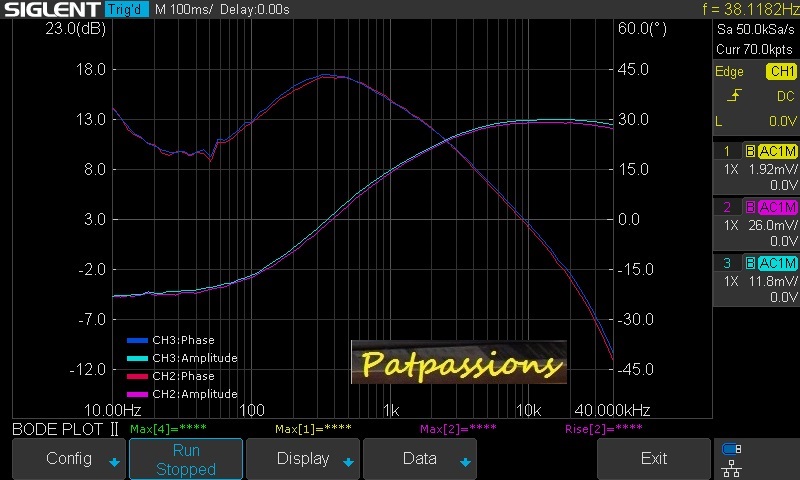Toggle the channel 3 cyan number badge
Viewport: 800px width, 480px height.
(x=728, y=263)
